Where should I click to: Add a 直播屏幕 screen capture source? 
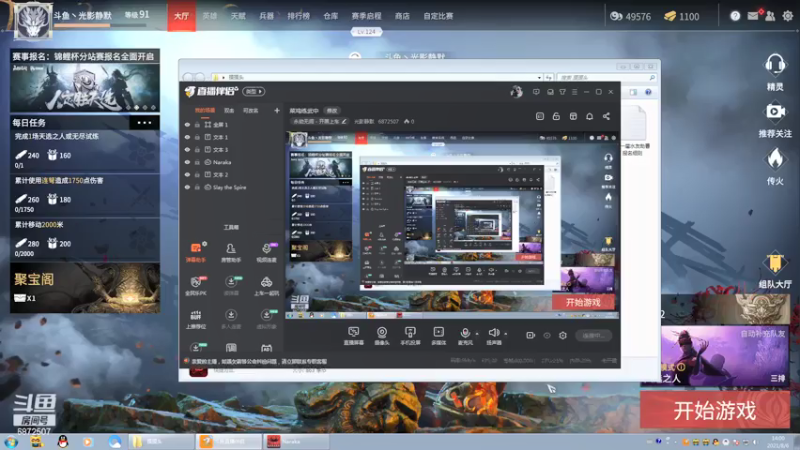354,336
